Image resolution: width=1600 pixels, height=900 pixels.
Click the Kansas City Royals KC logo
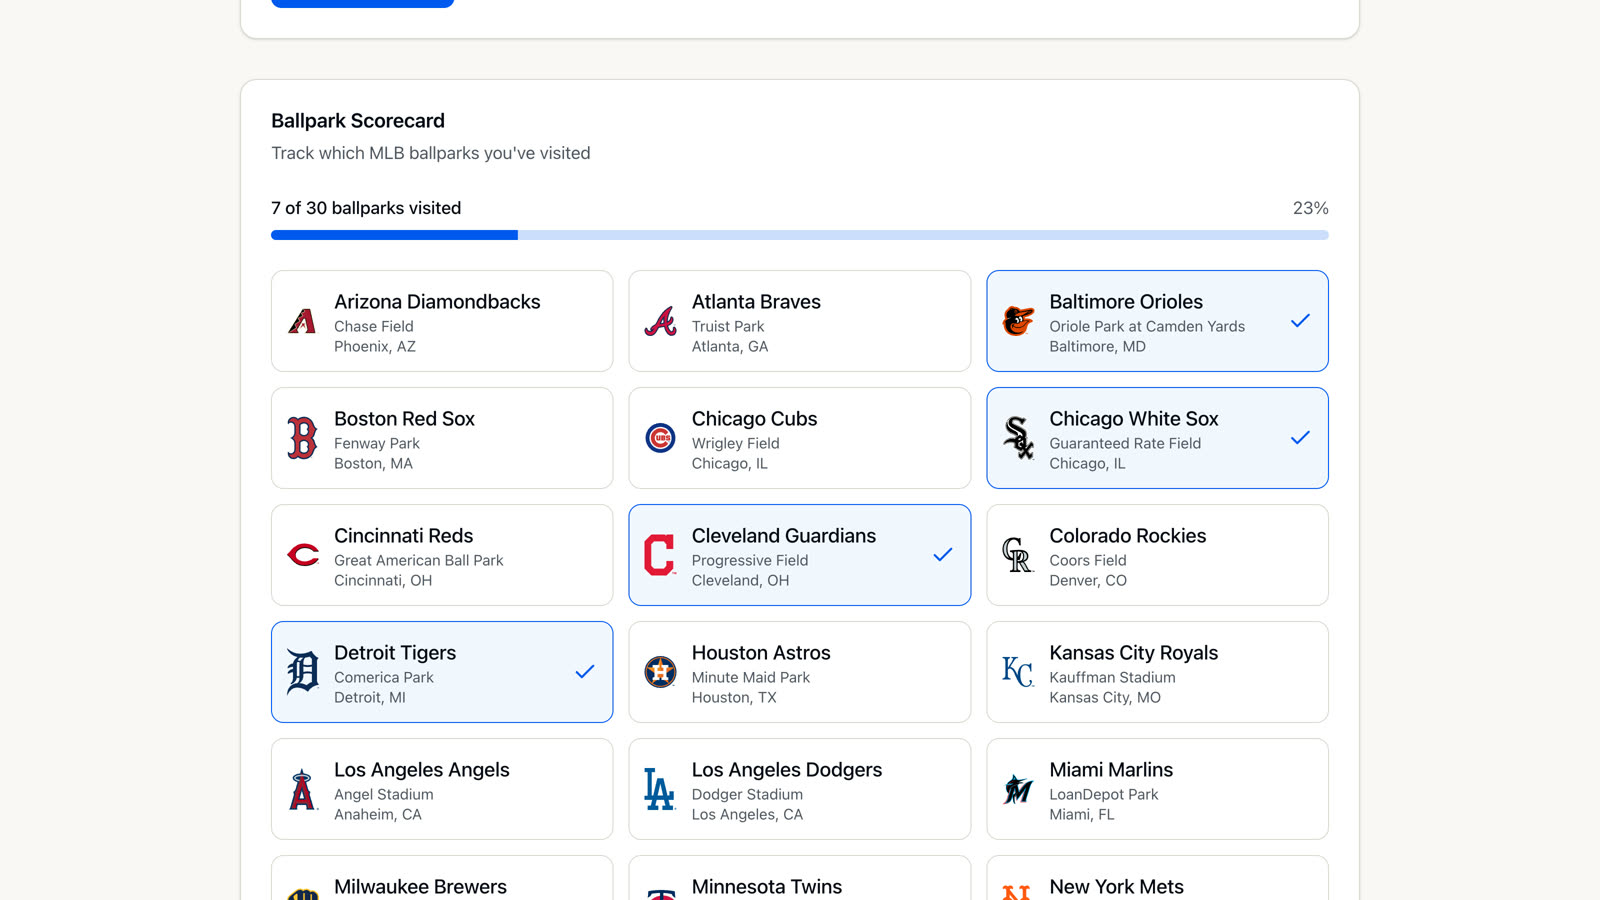[1018, 672]
